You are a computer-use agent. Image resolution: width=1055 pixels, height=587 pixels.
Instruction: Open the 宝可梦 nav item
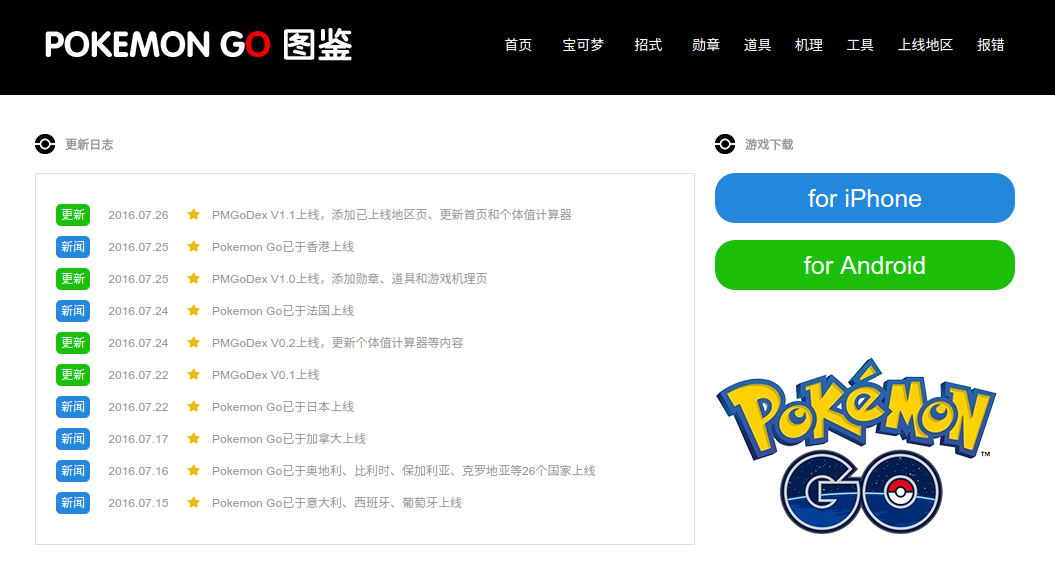coord(583,45)
